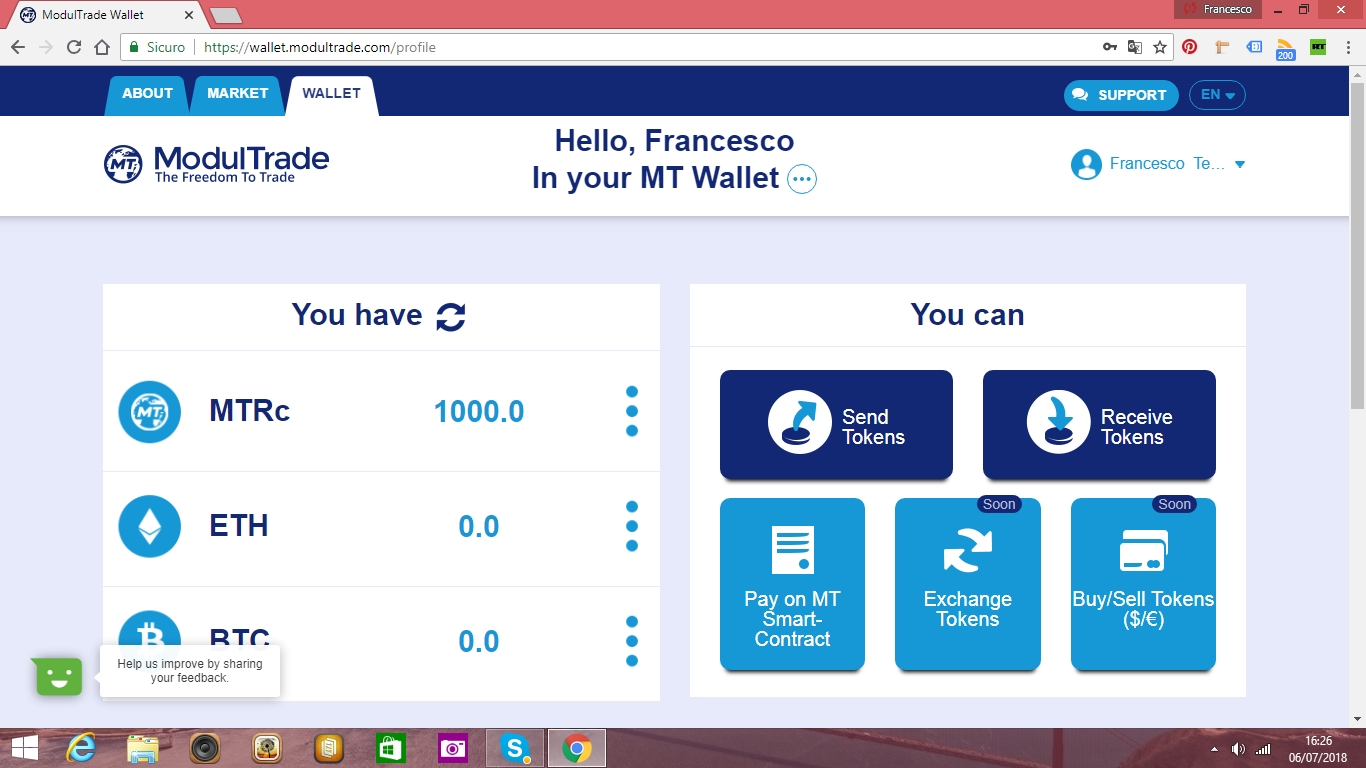Click the Receive Tokens button

click(1099, 424)
